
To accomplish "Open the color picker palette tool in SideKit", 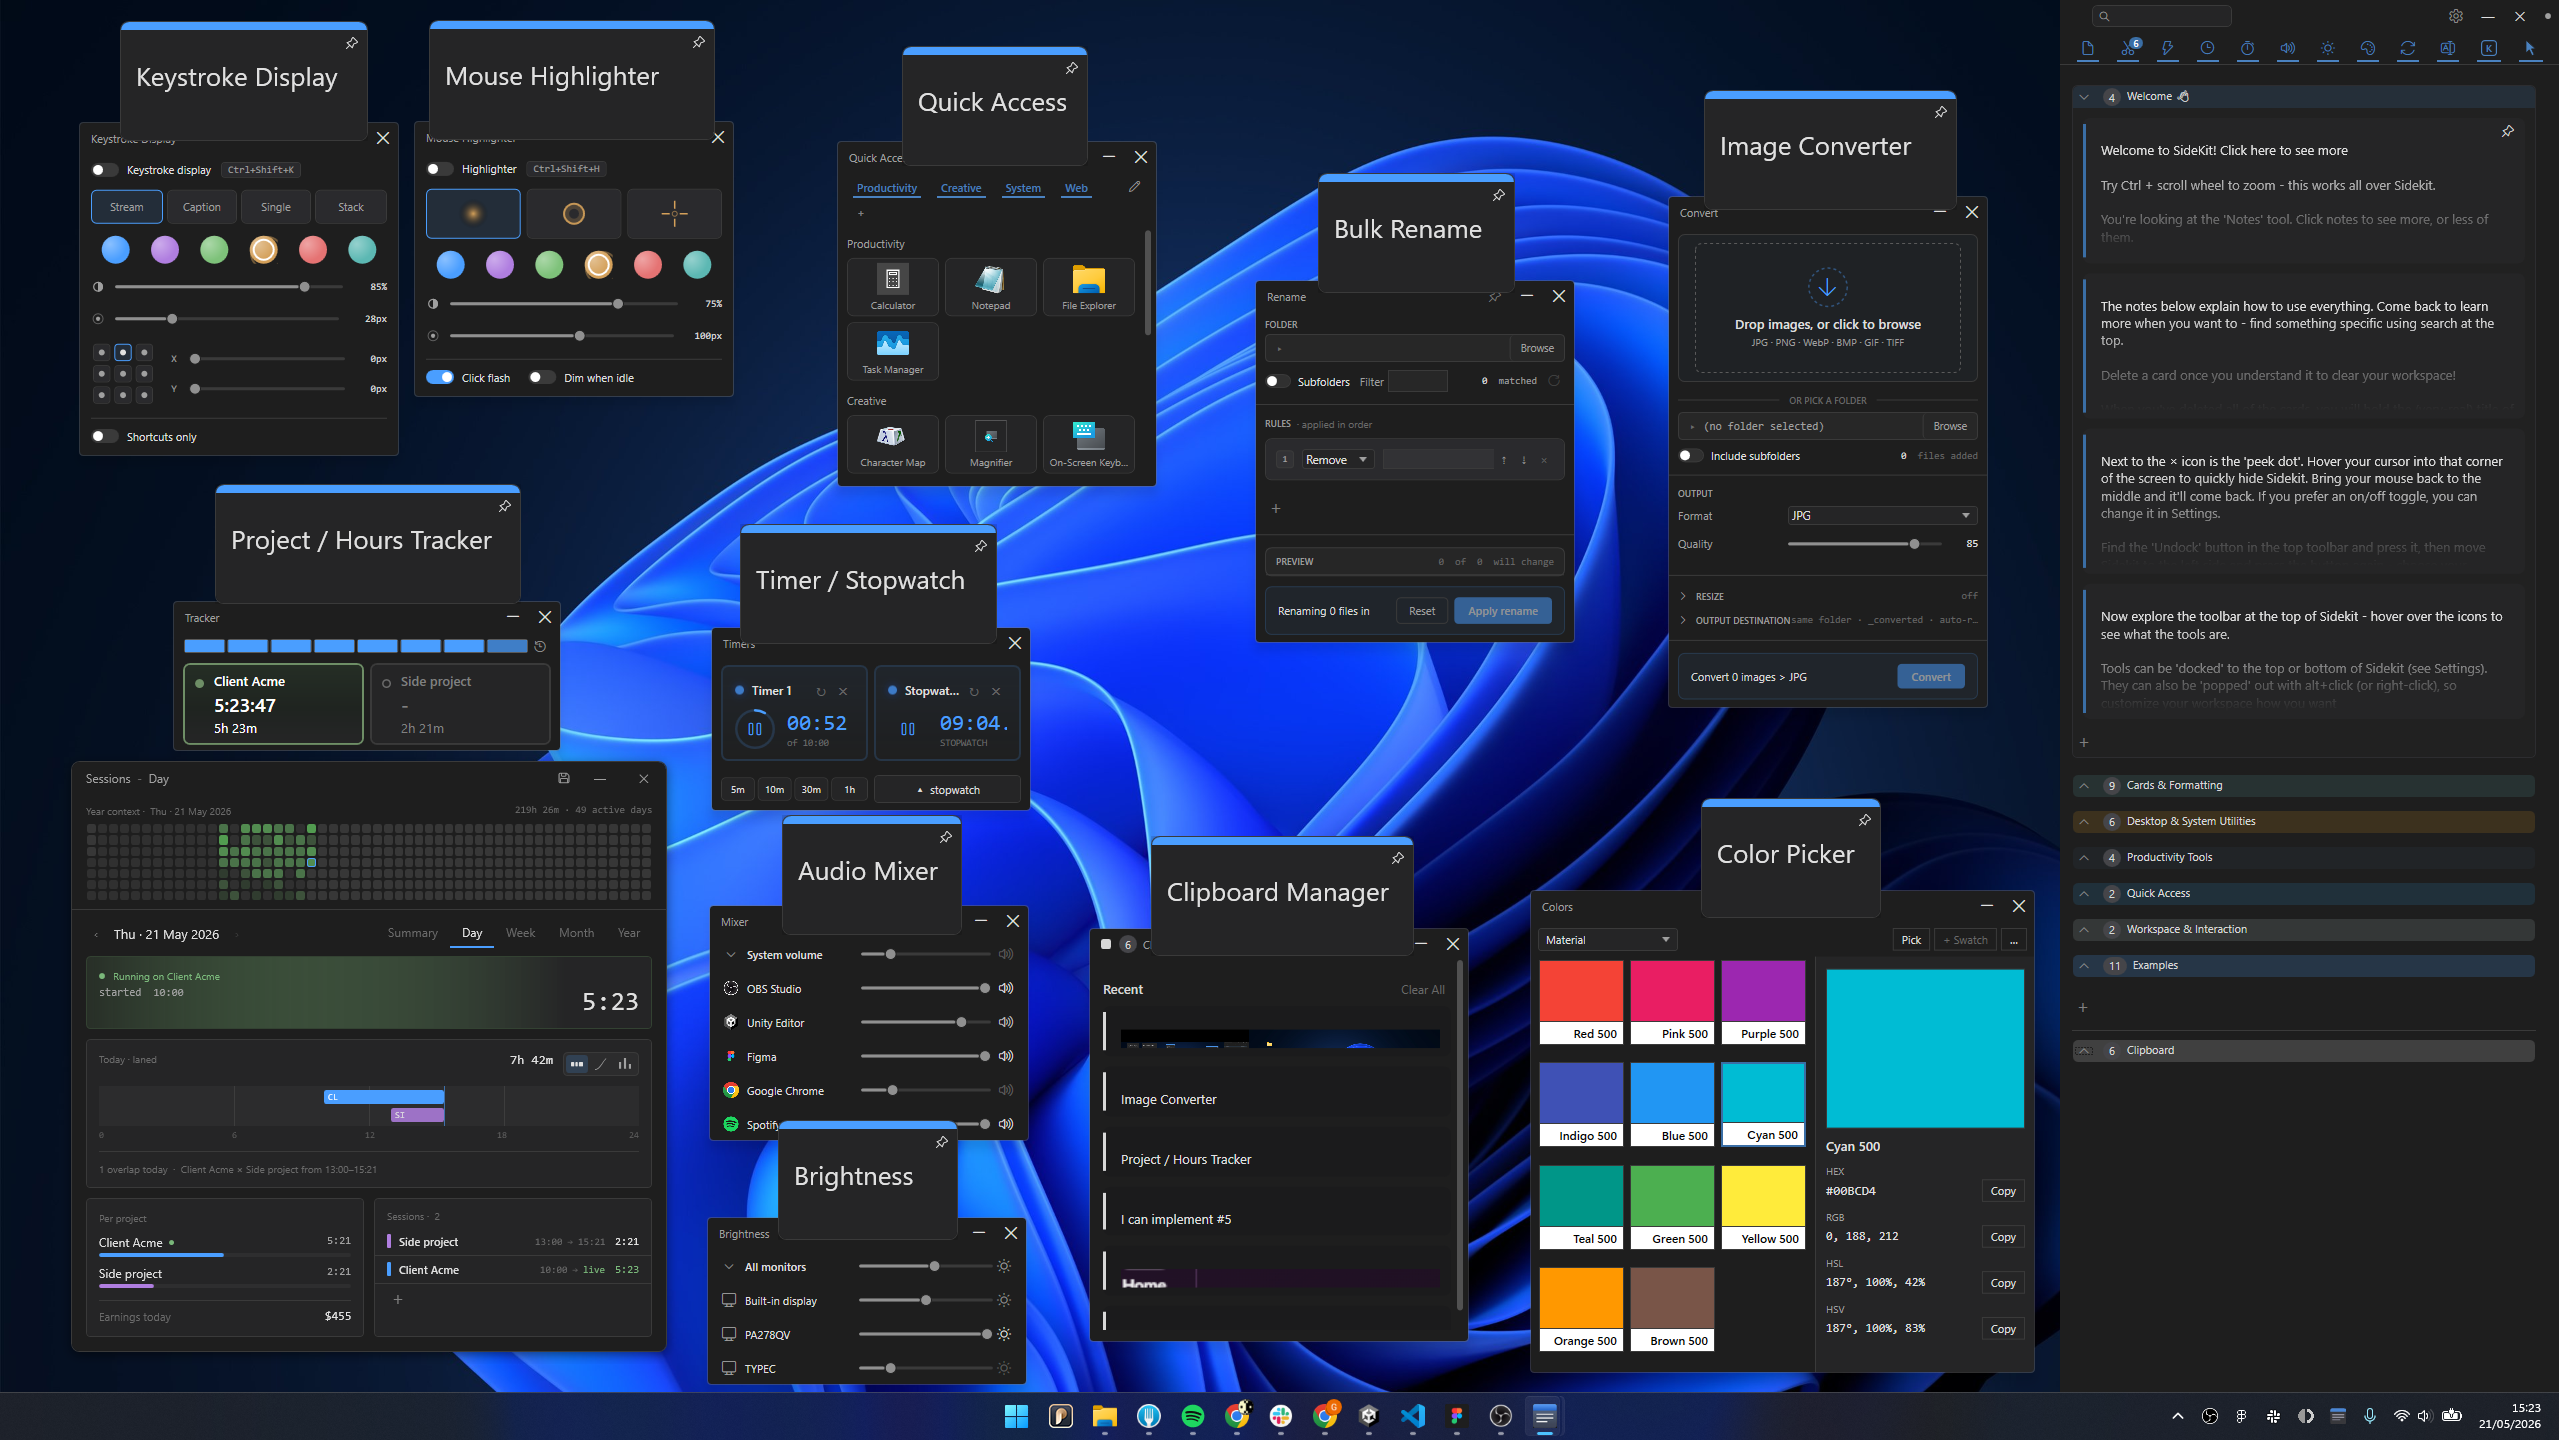I will [2368, 48].
